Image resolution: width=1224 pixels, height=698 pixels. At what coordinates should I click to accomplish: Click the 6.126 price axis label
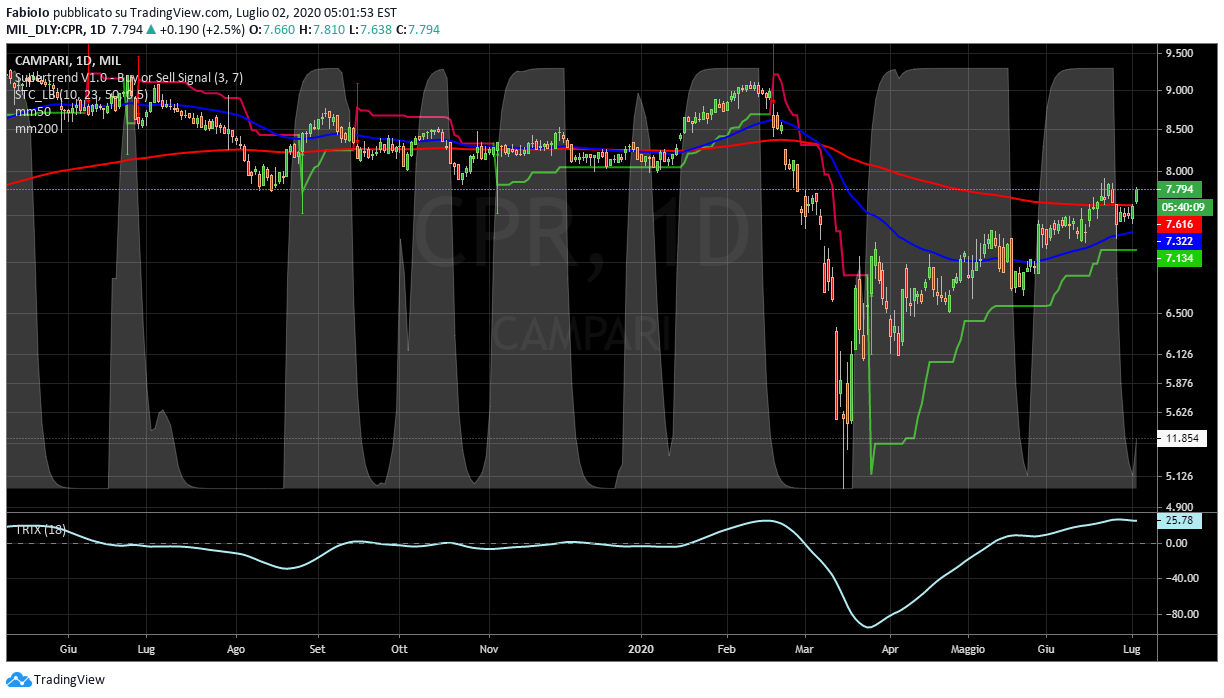click(1179, 354)
